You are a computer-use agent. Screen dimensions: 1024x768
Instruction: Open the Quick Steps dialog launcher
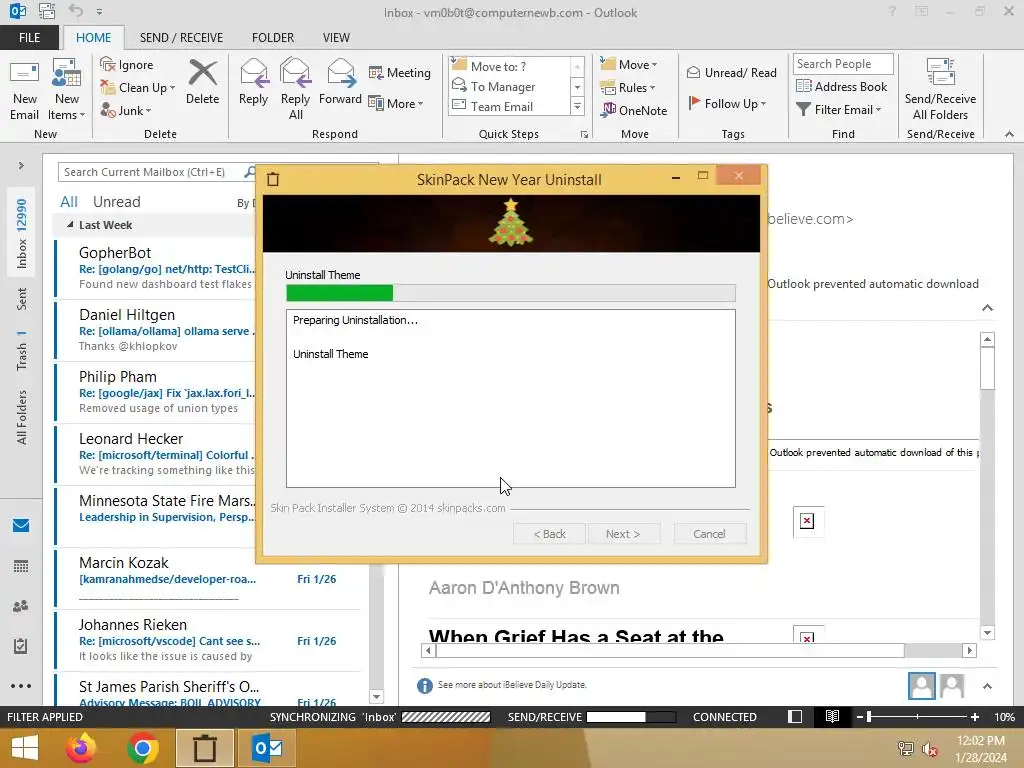coord(584,135)
